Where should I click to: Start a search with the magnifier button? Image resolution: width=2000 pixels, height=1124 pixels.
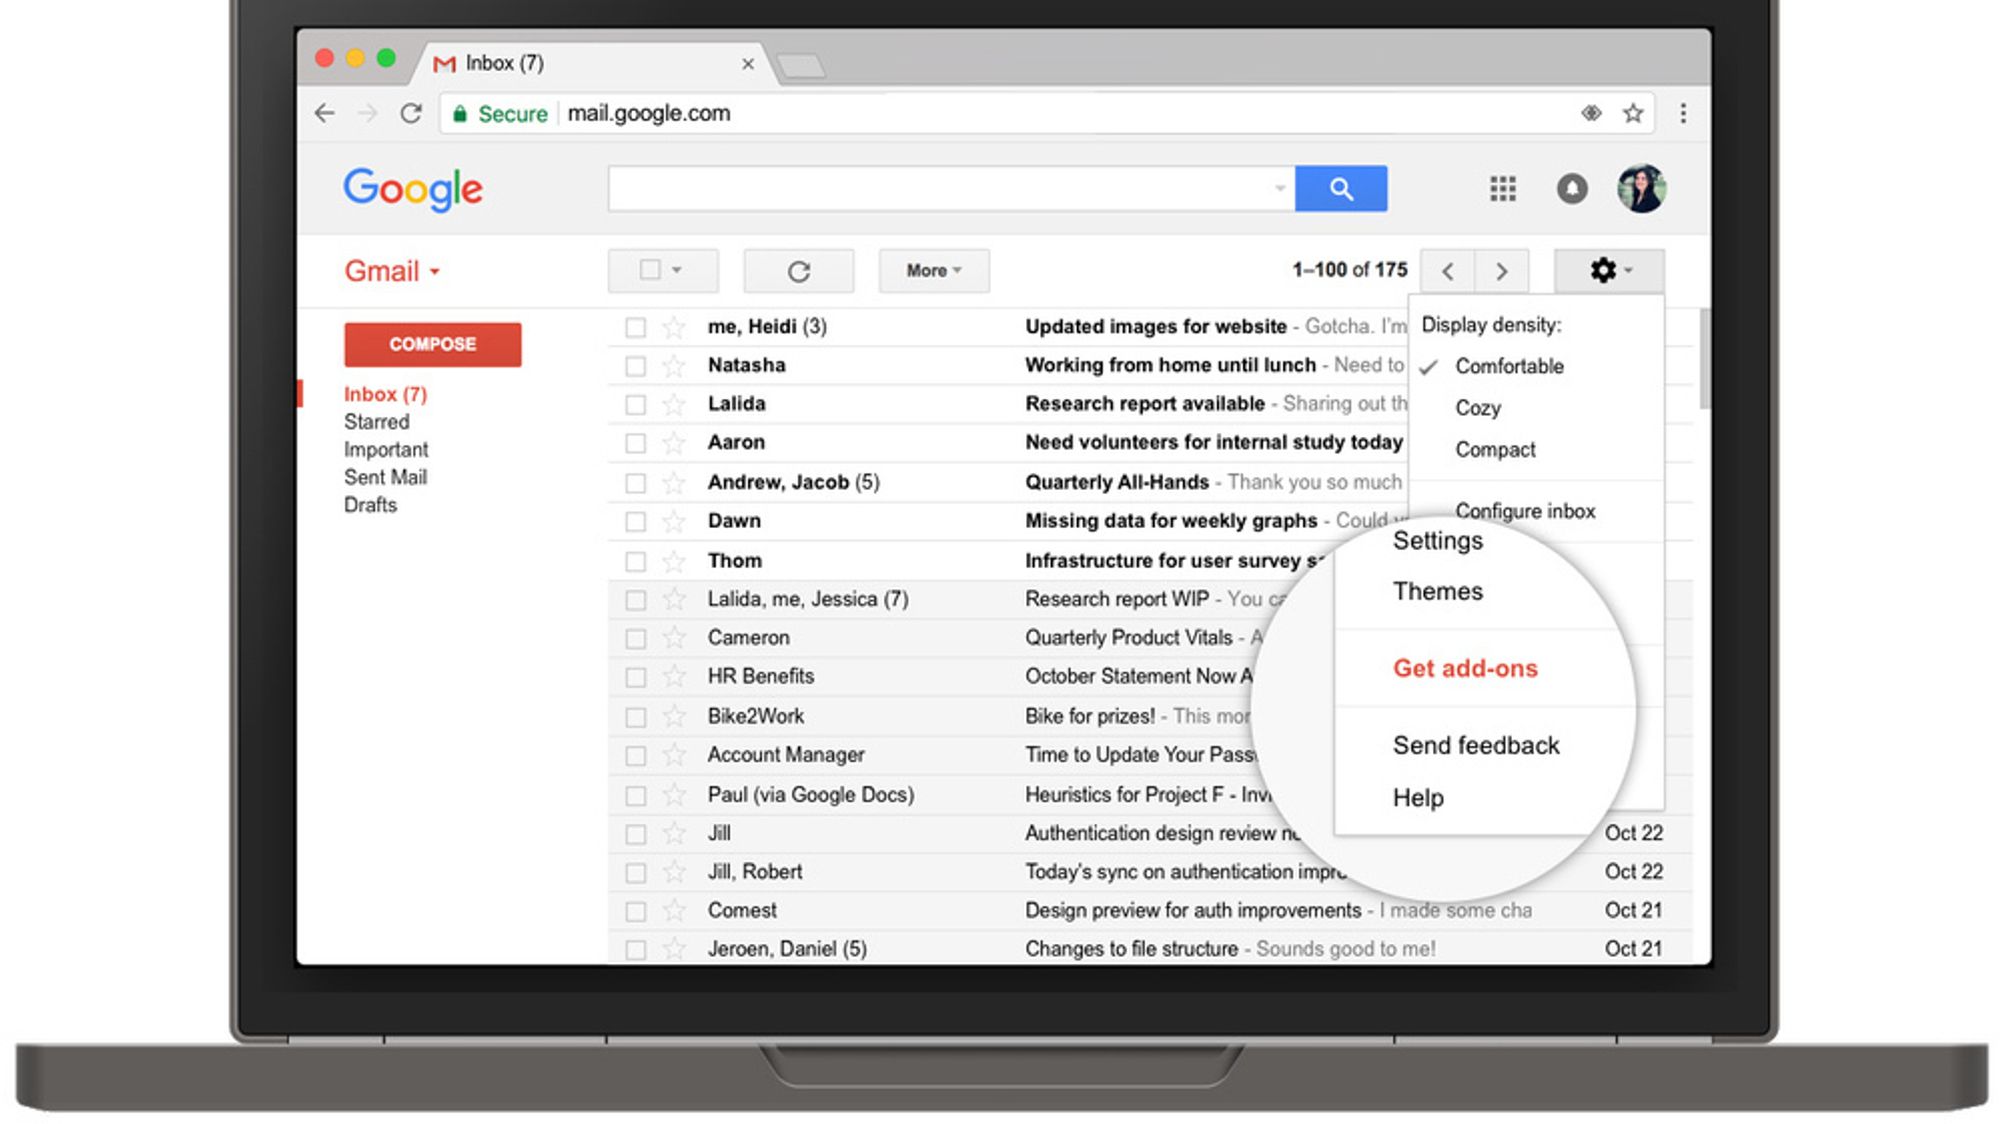pos(1341,188)
